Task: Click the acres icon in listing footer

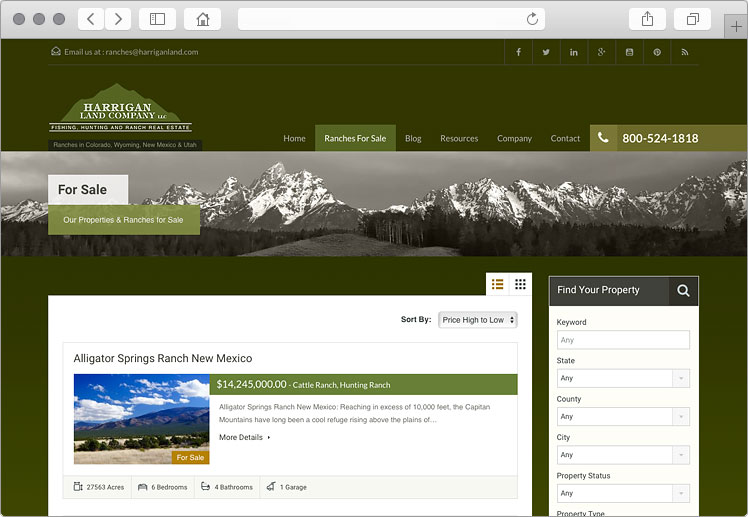Action: click(78, 486)
